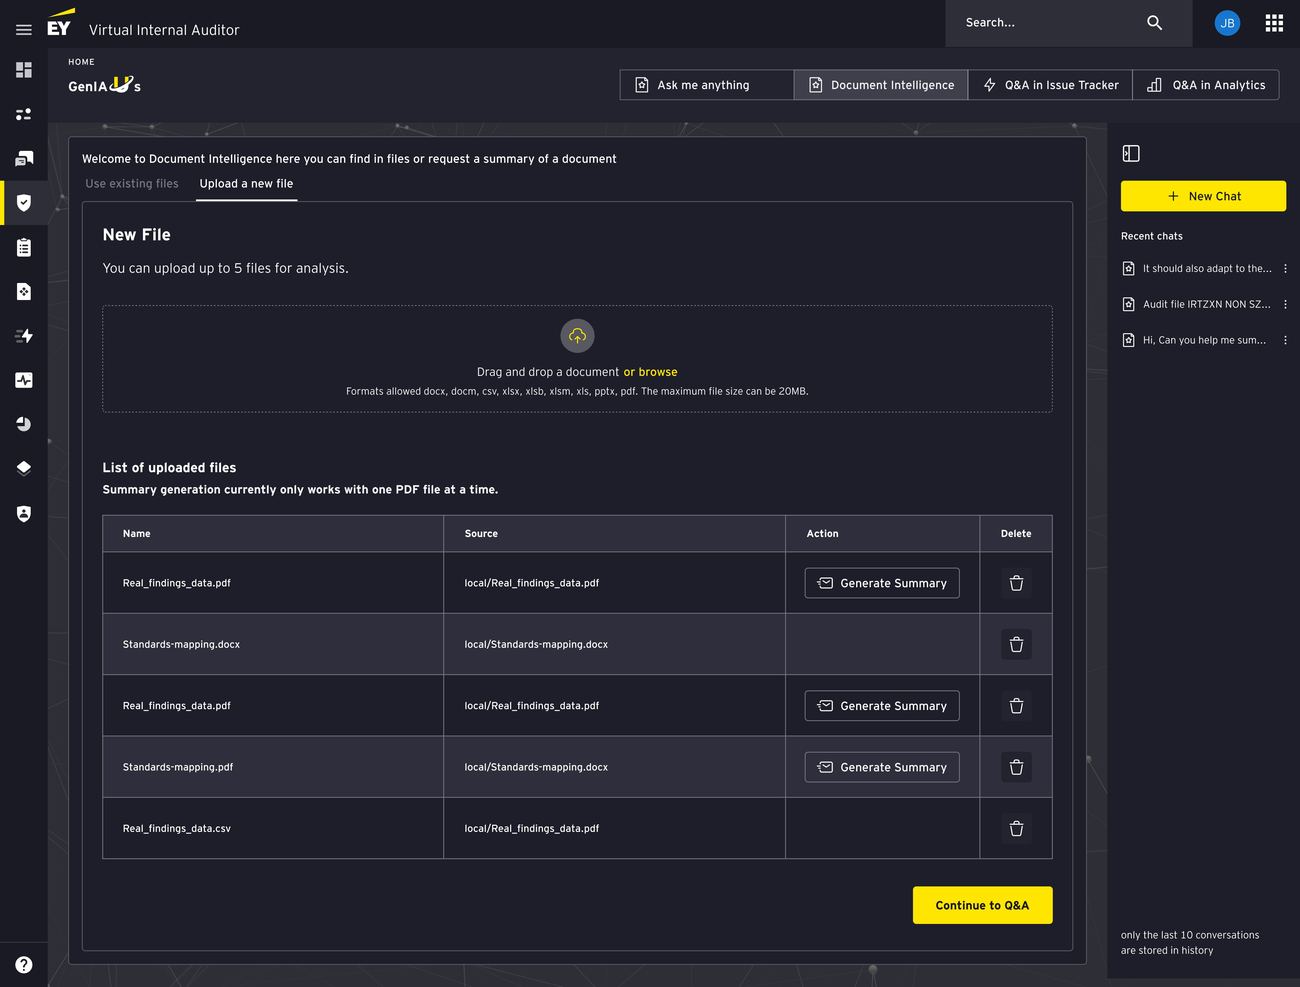Click the Virtual Internal Auditor title
This screenshot has height=987, width=1300.
click(x=164, y=30)
